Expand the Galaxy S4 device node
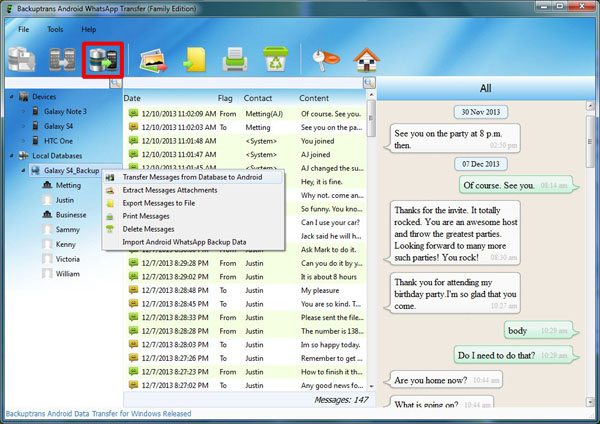The width and height of the screenshot is (600, 424). (x=23, y=126)
